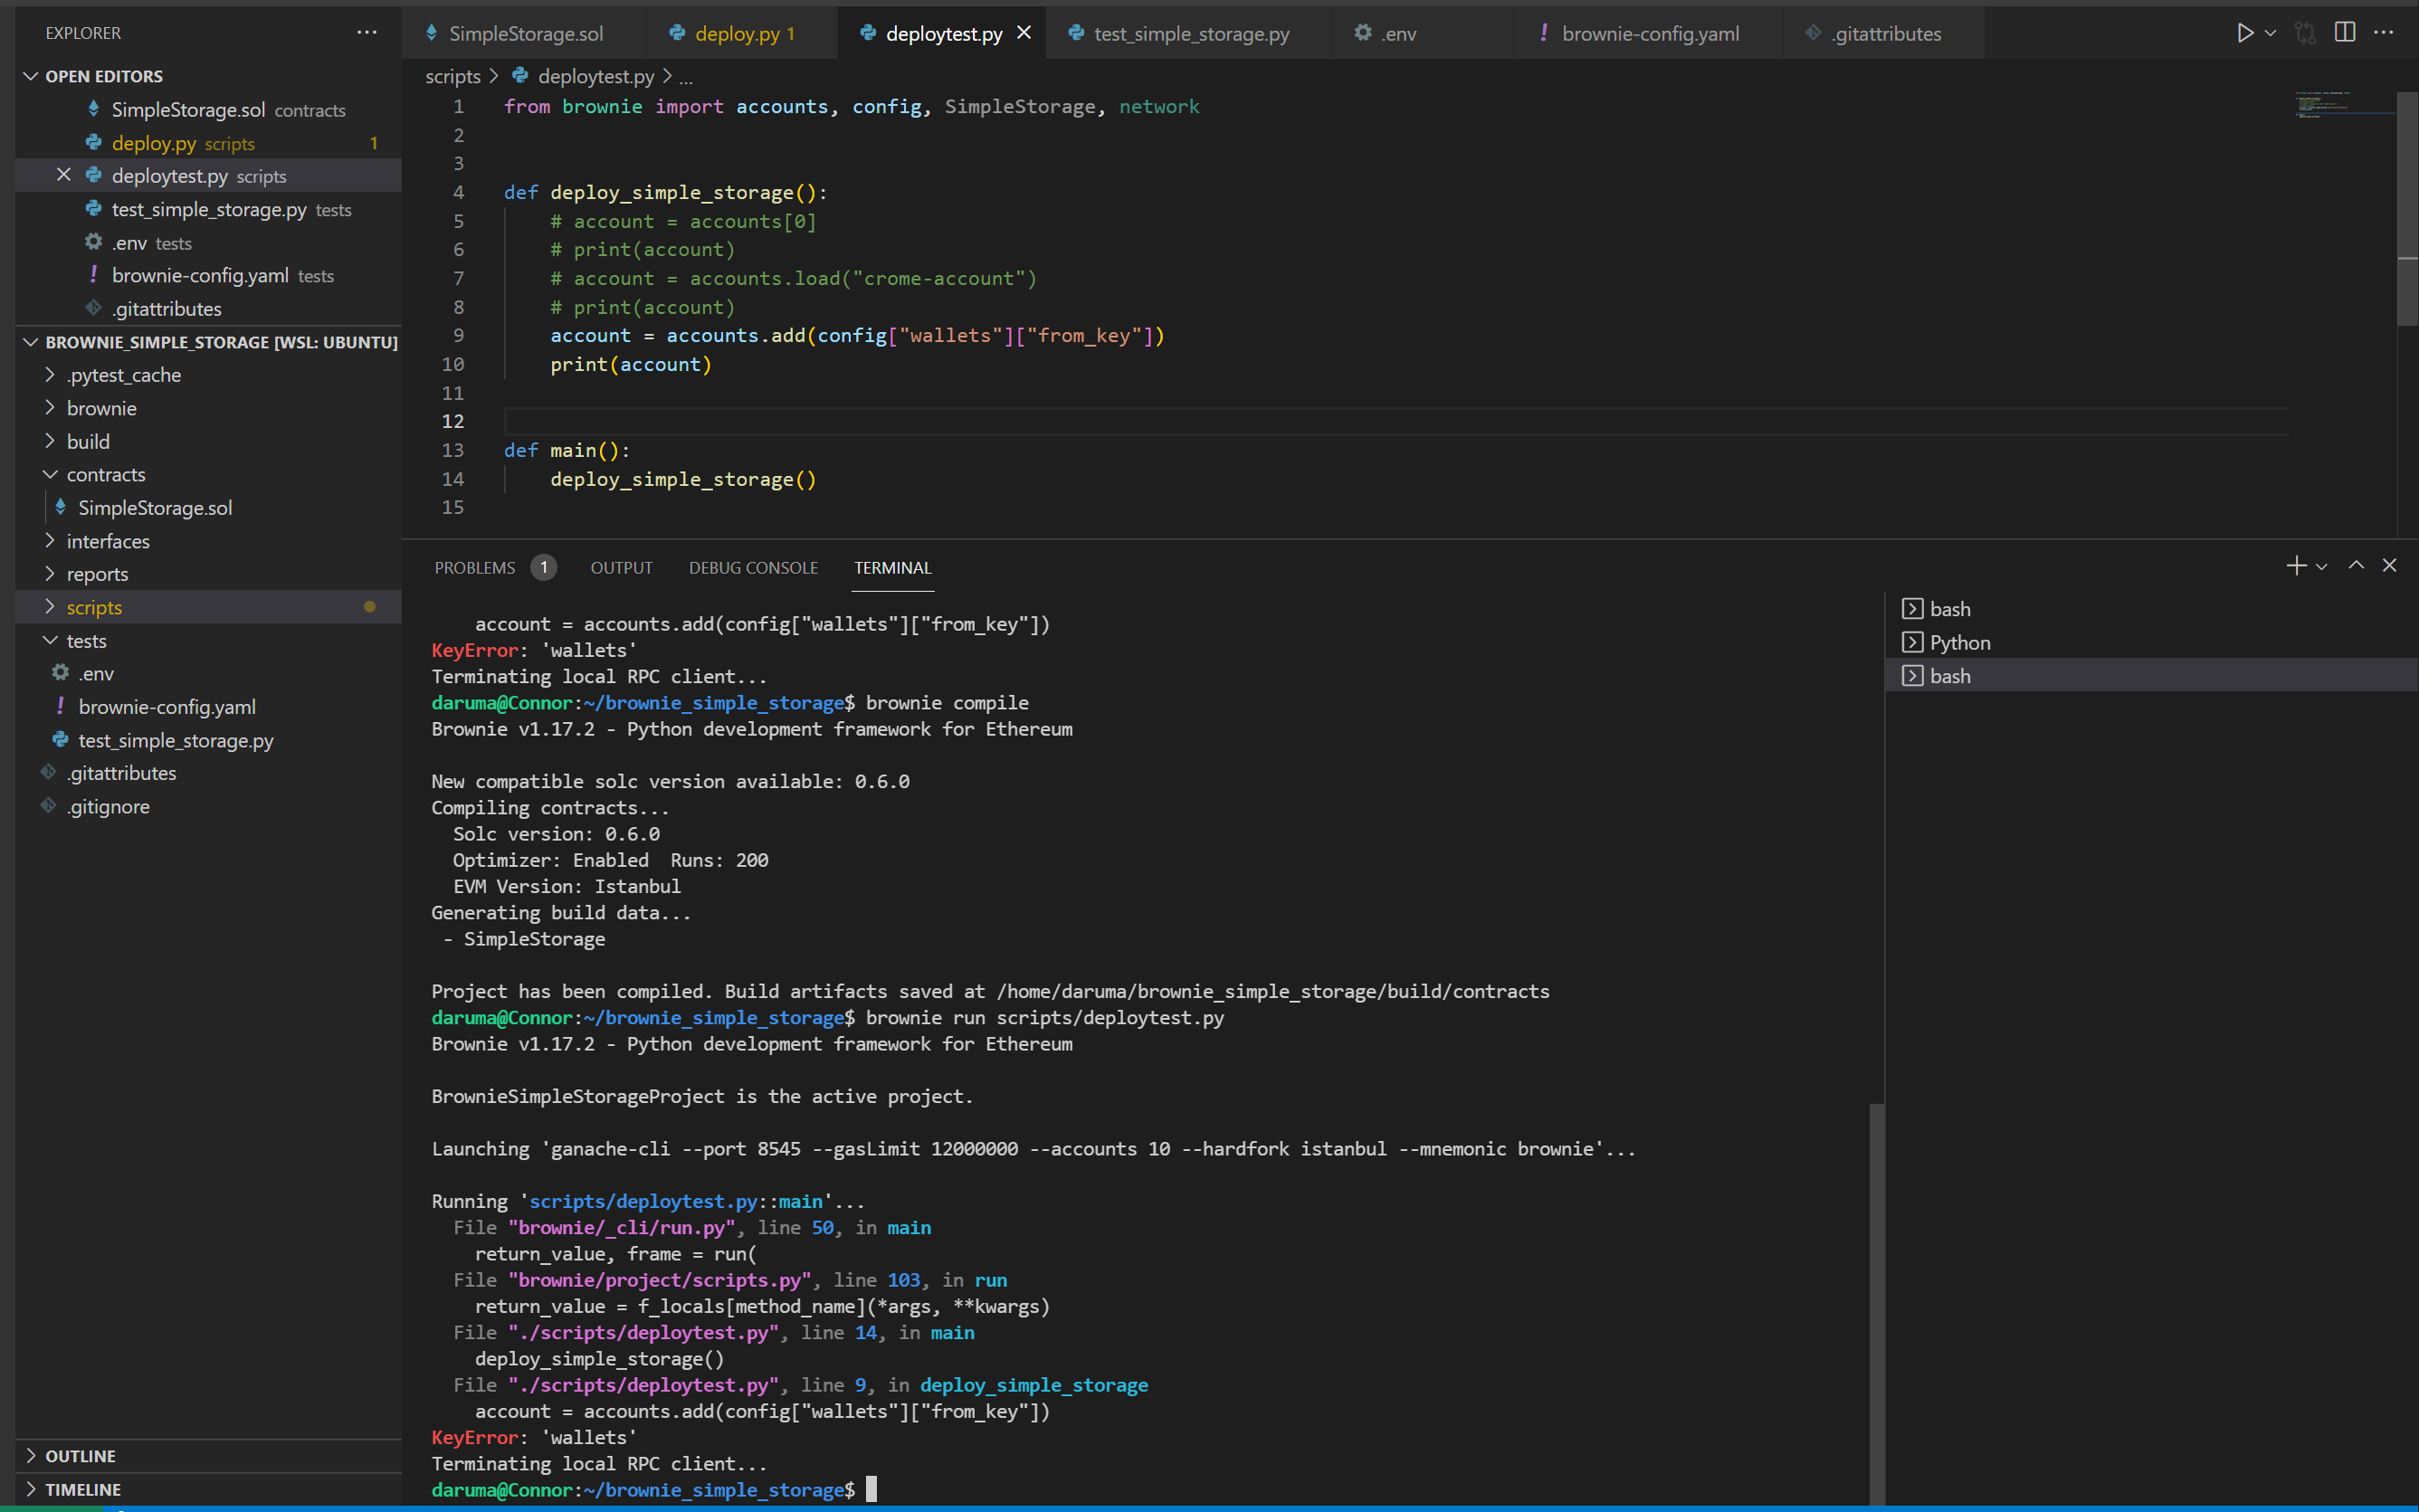Open the Explorer views ellipsis menu
Image resolution: width=2419 pixels, height=1512 pixels.
pyautogui.click(x=367, y=33)
